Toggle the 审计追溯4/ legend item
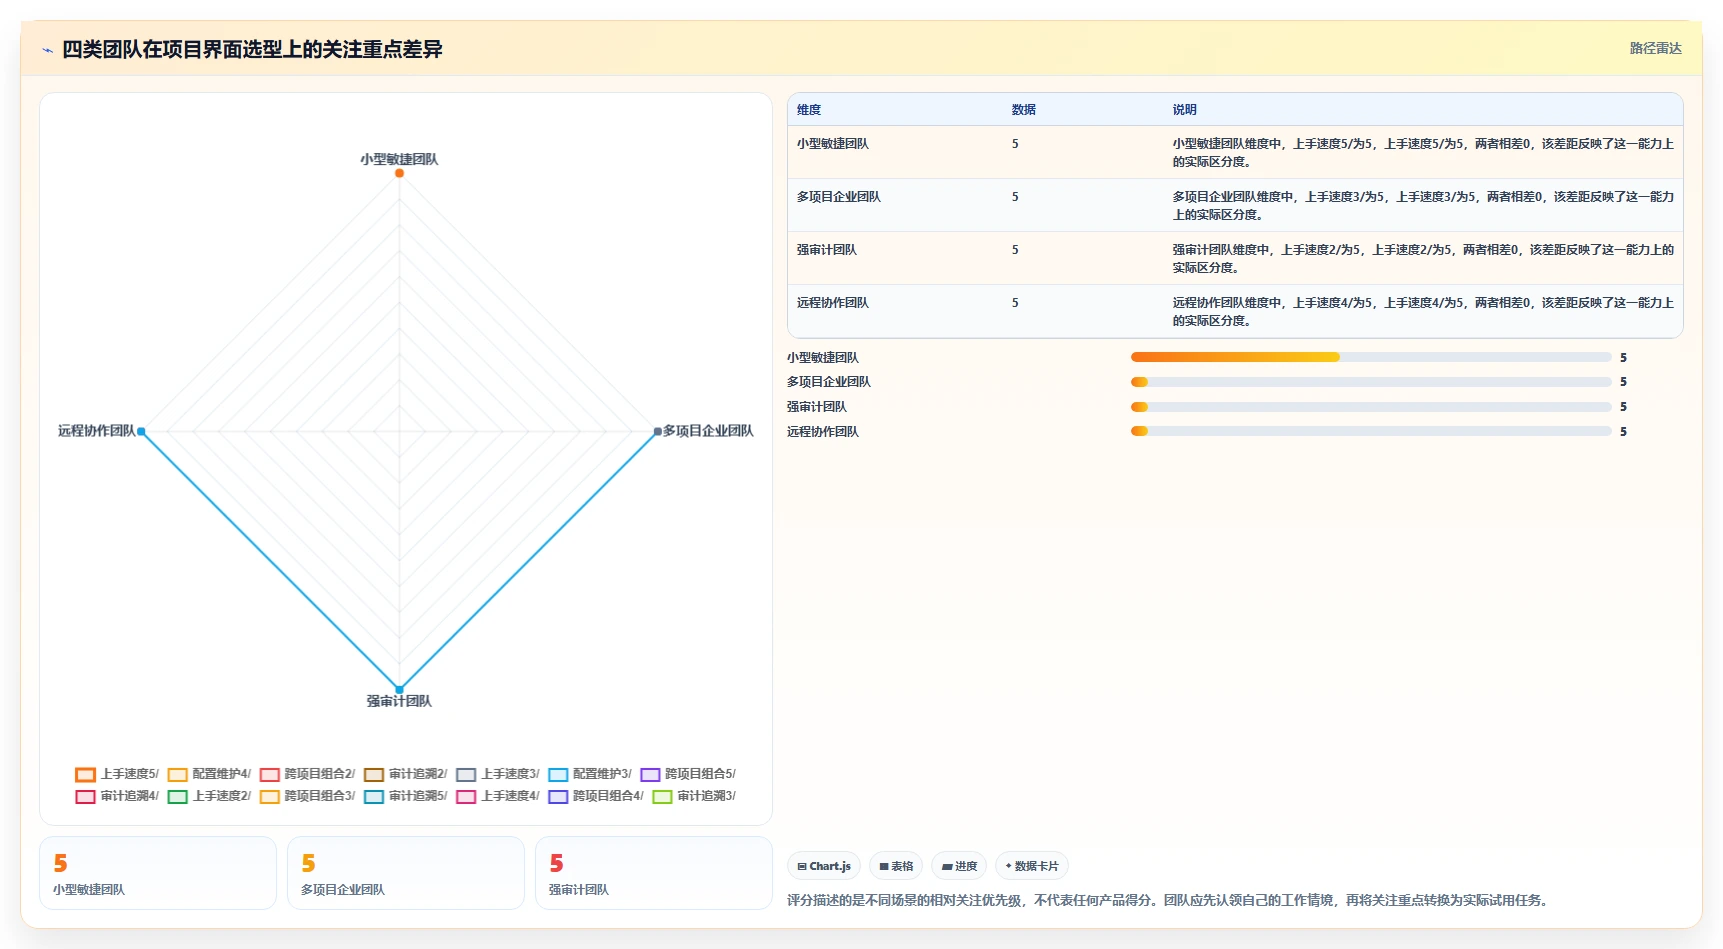Screen dimensions: 1723x949 [x=117, y=796]
